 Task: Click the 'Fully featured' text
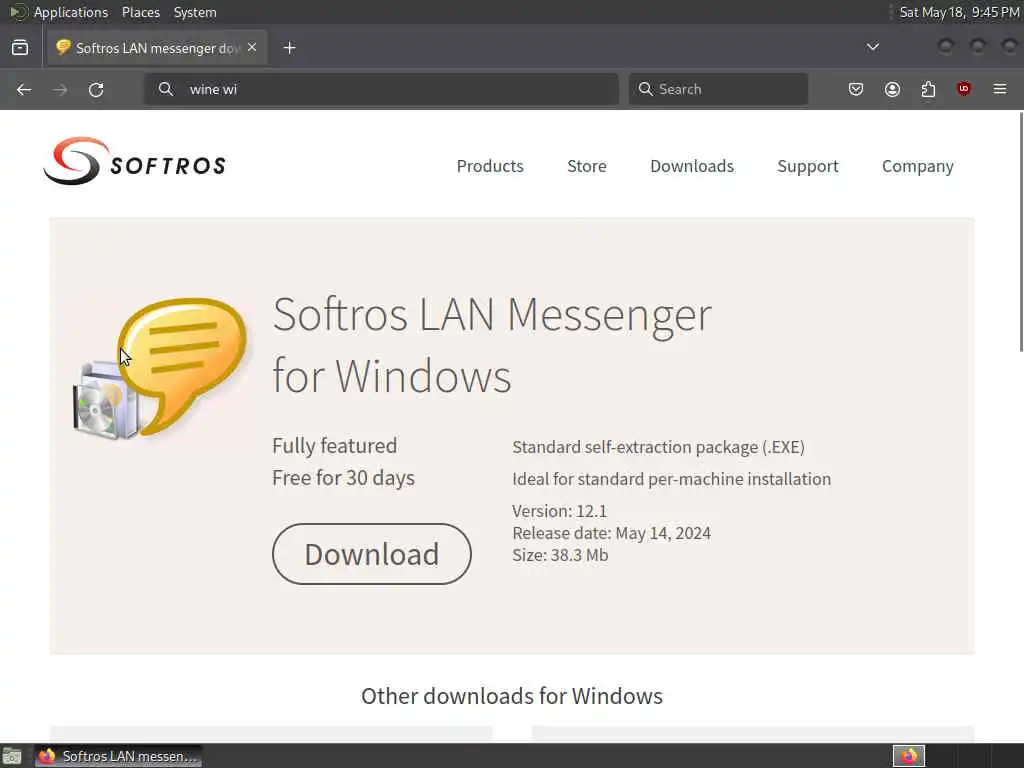[334, 446]
